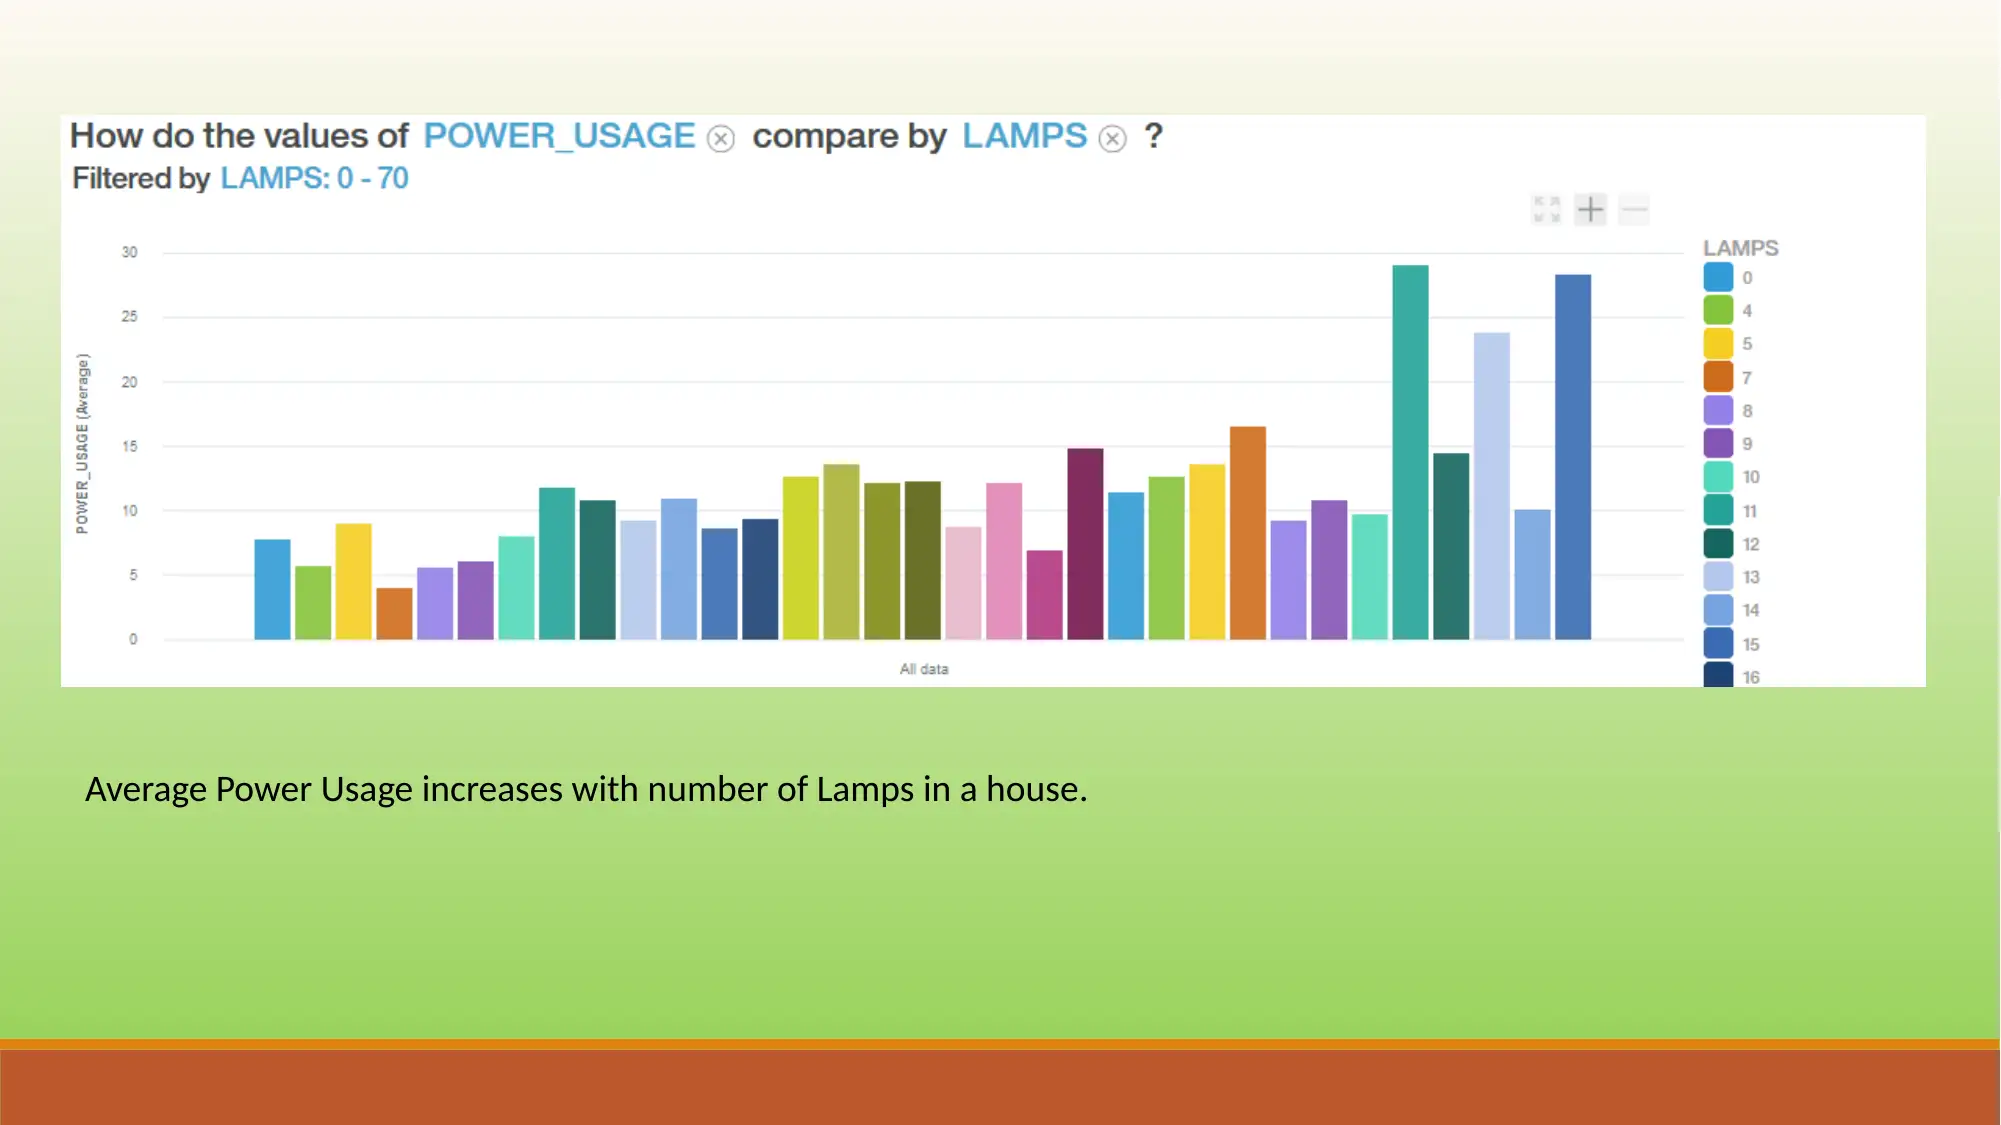This screenshot has height=1125, width=2001.
Task: Click the y-axis value 30
Action: pyautogui.click(x=129, y=252)
